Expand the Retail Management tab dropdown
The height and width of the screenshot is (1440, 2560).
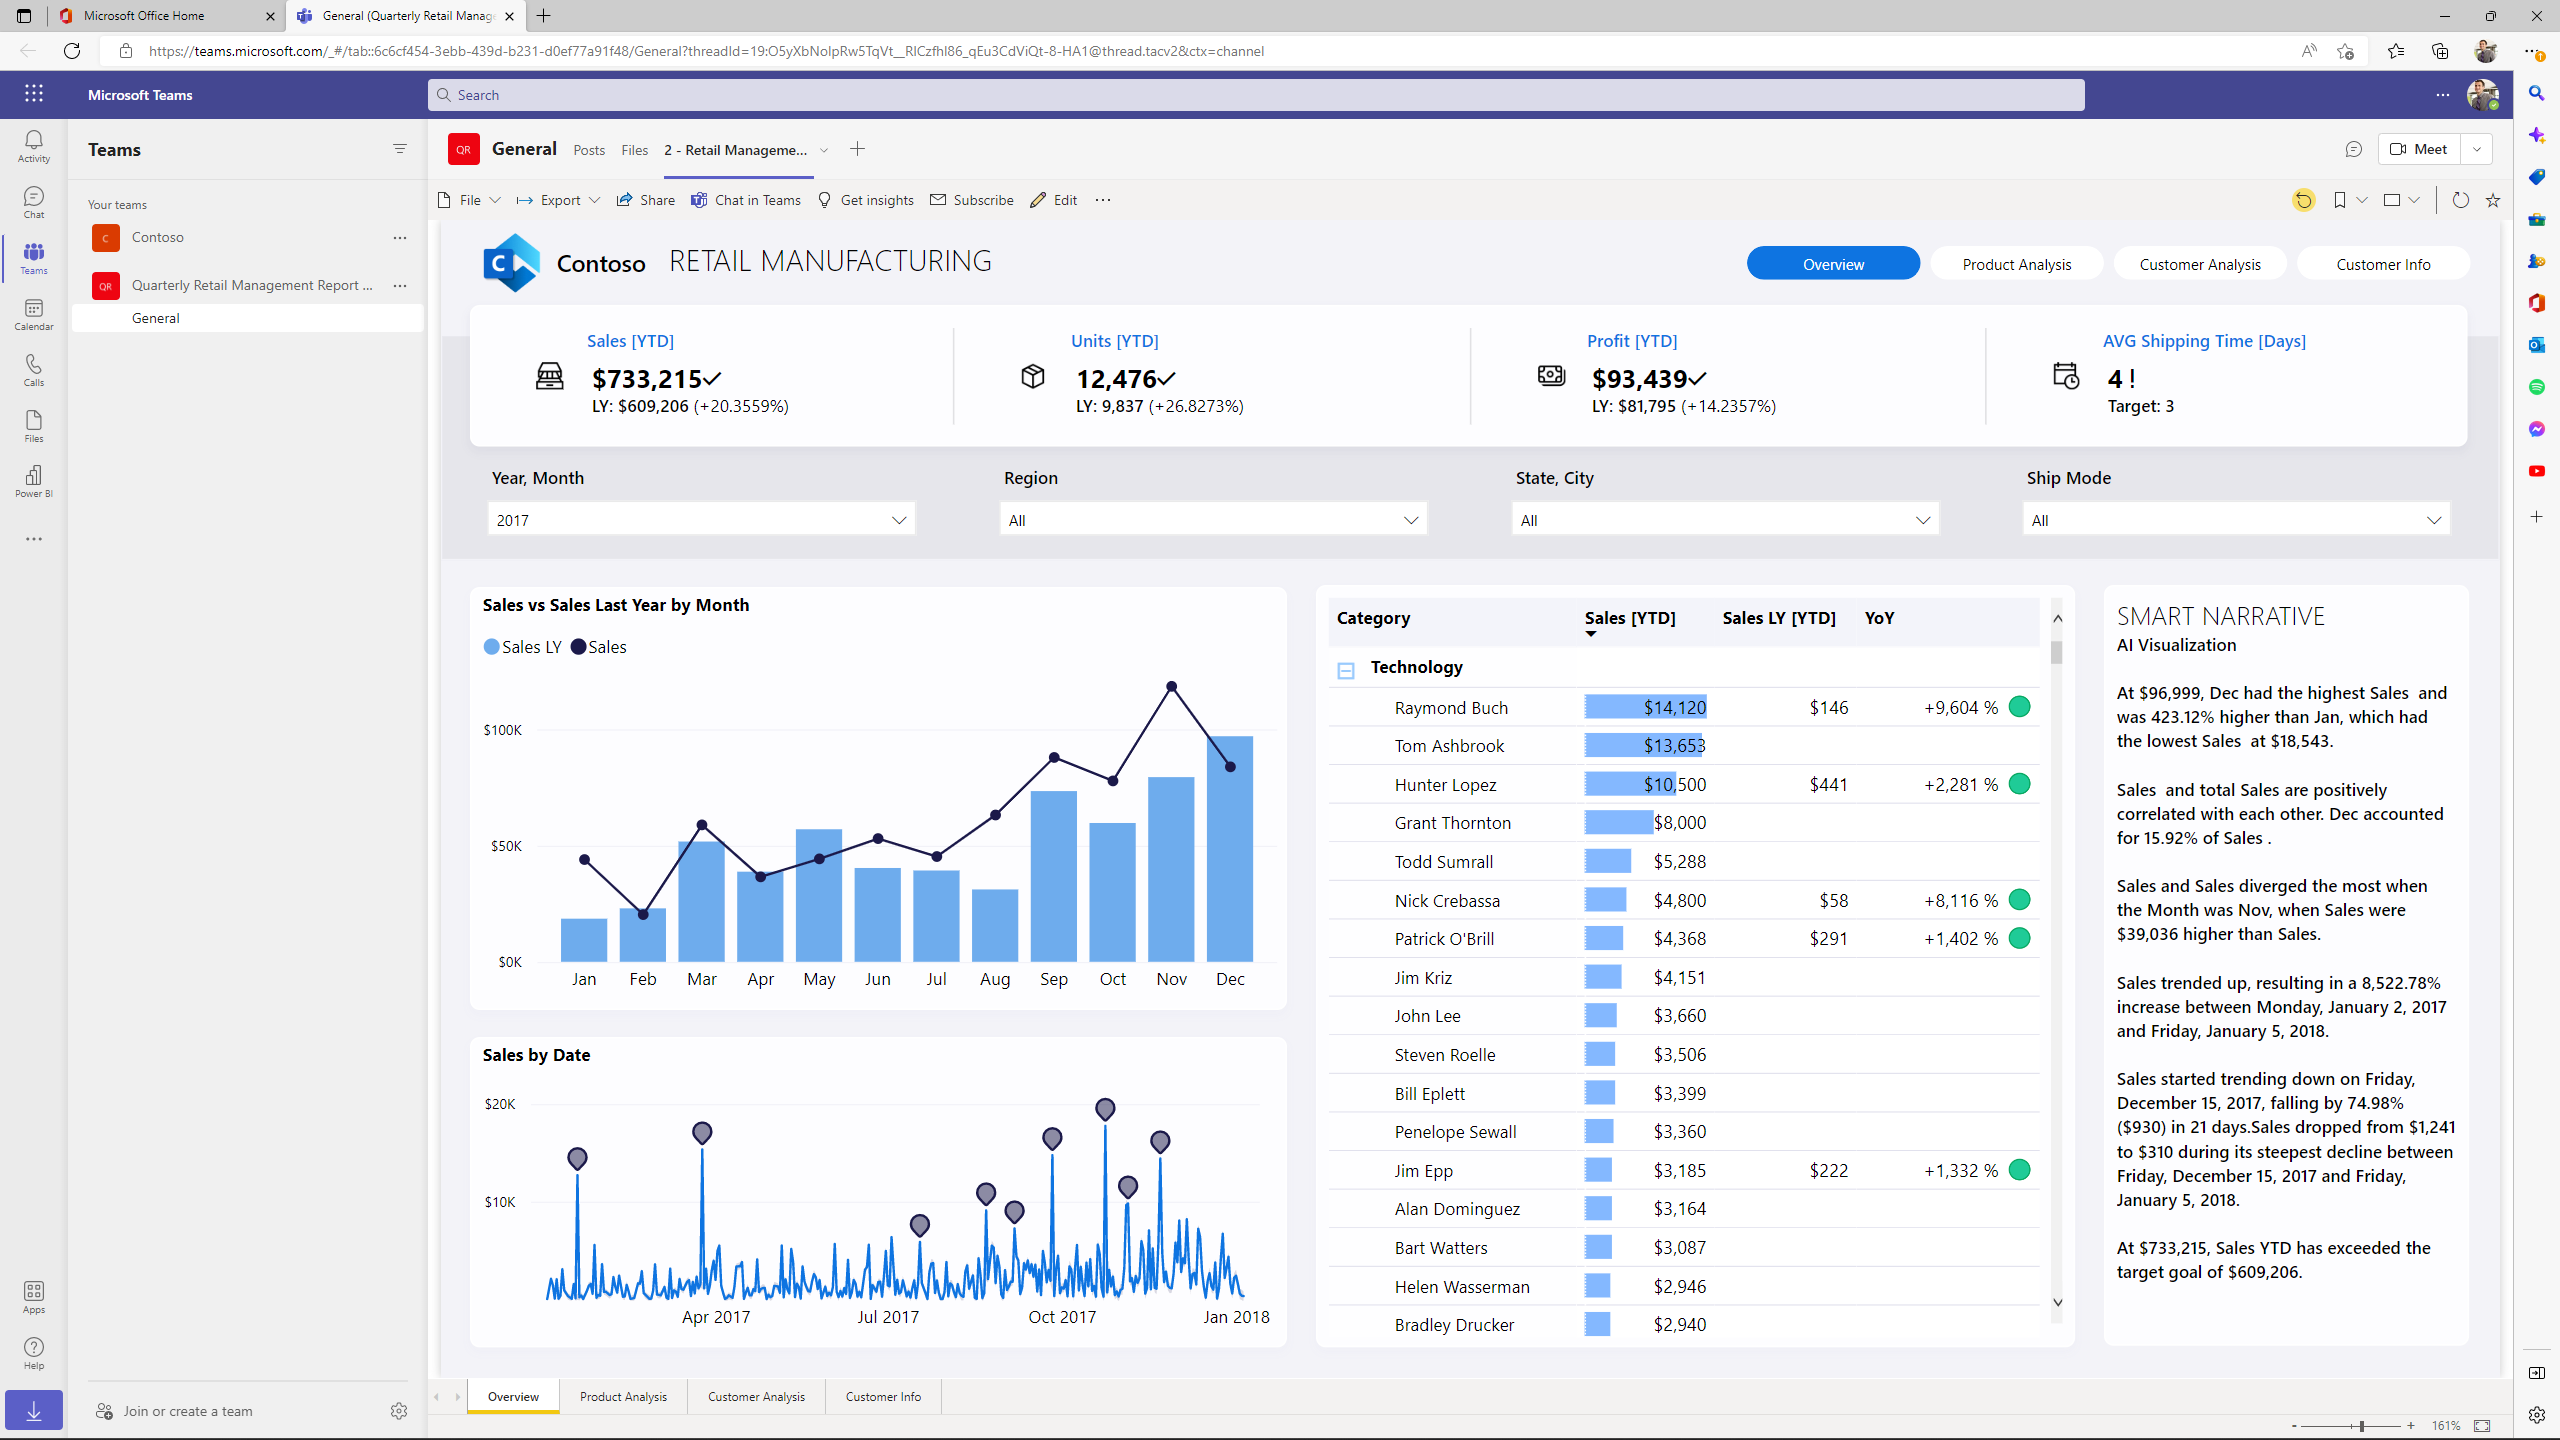(824, 150)
